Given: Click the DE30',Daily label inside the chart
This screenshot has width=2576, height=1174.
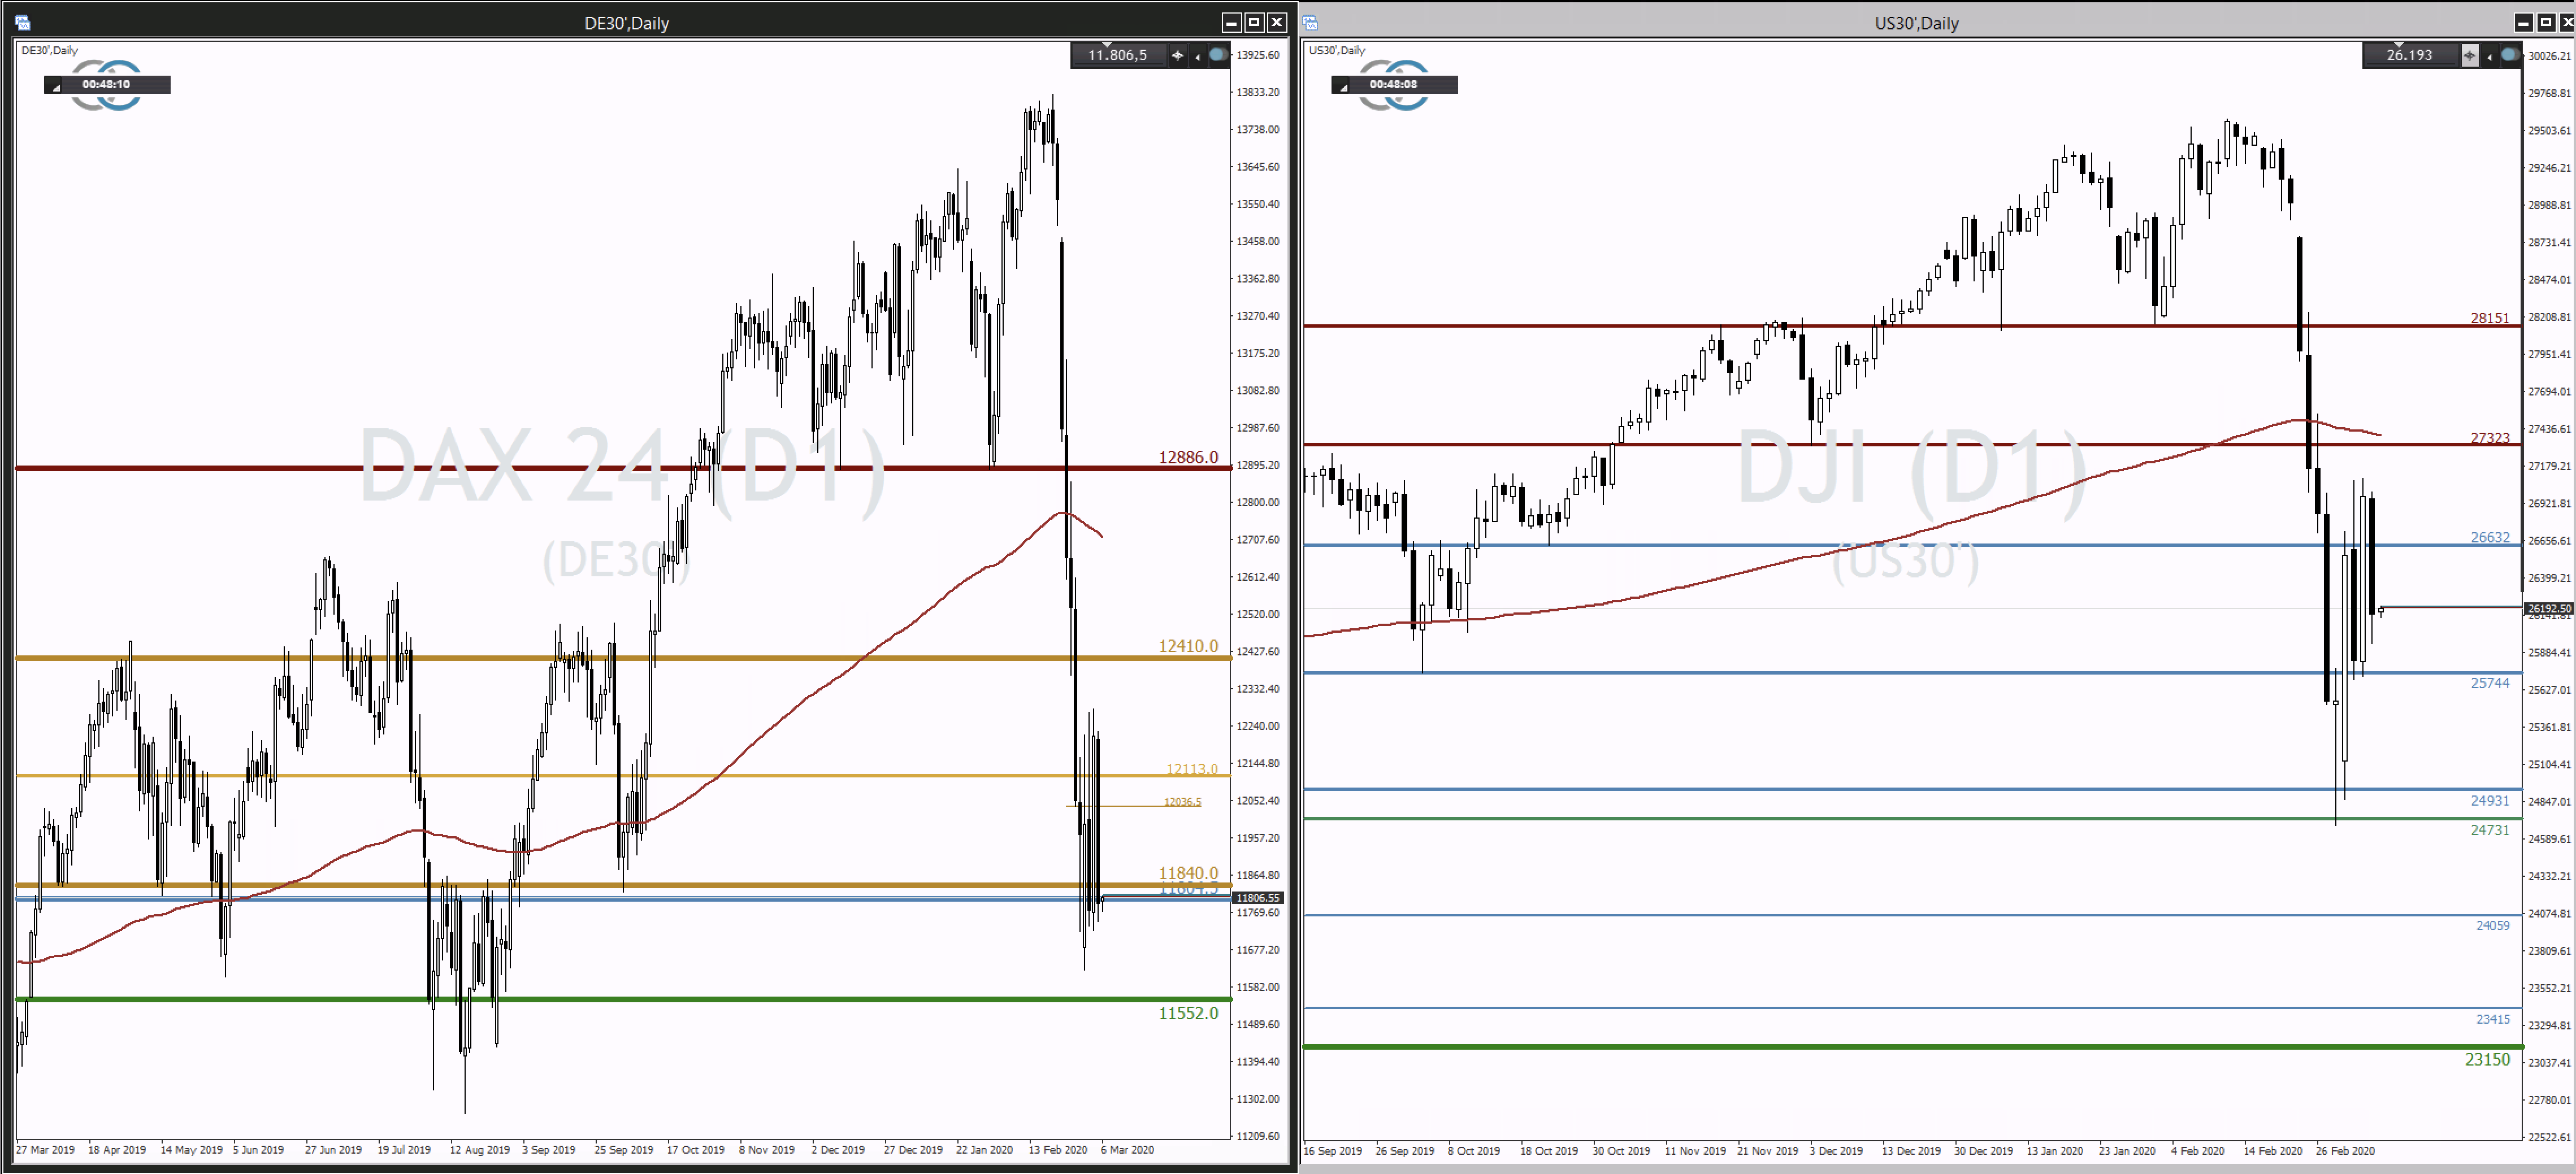Looking at the screenshot, I should [x=50, y=50].
